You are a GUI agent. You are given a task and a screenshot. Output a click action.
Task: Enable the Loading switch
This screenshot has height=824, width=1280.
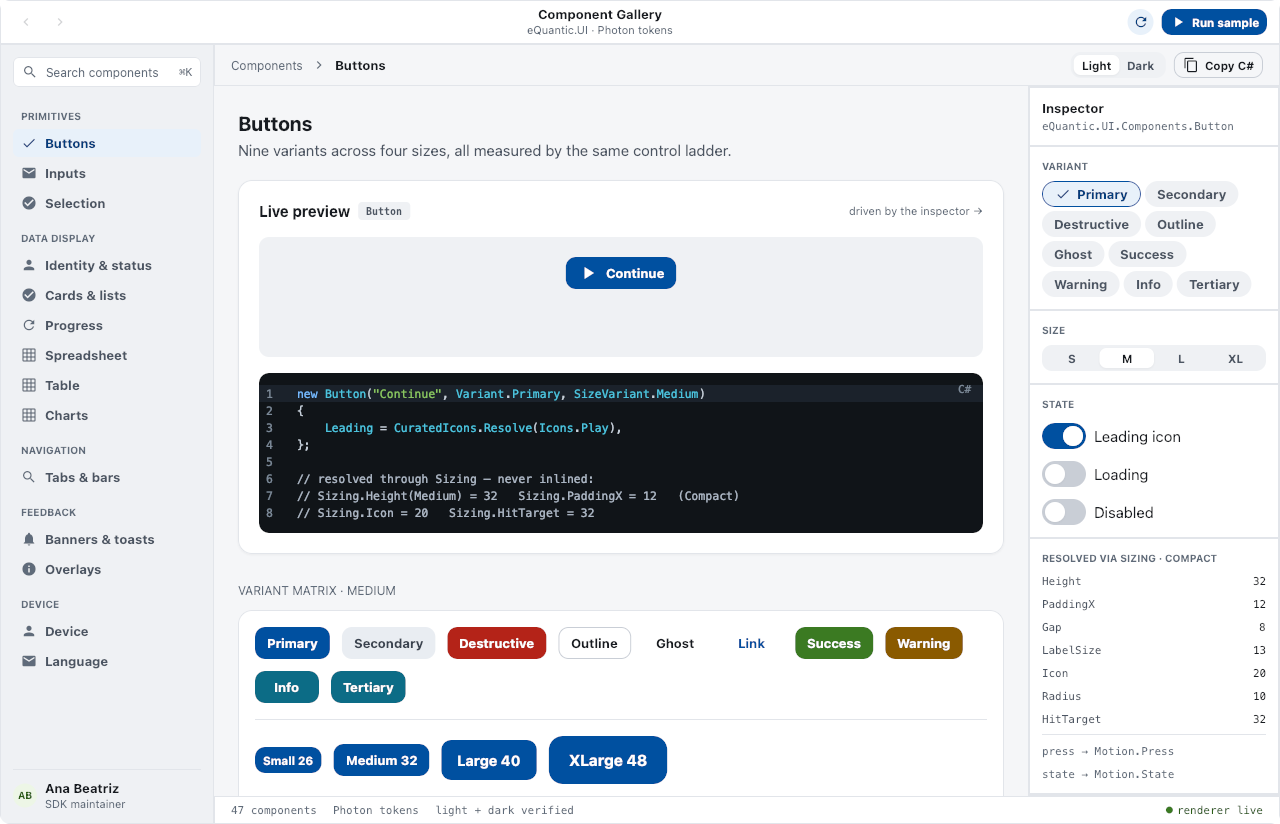[1064, 474]
